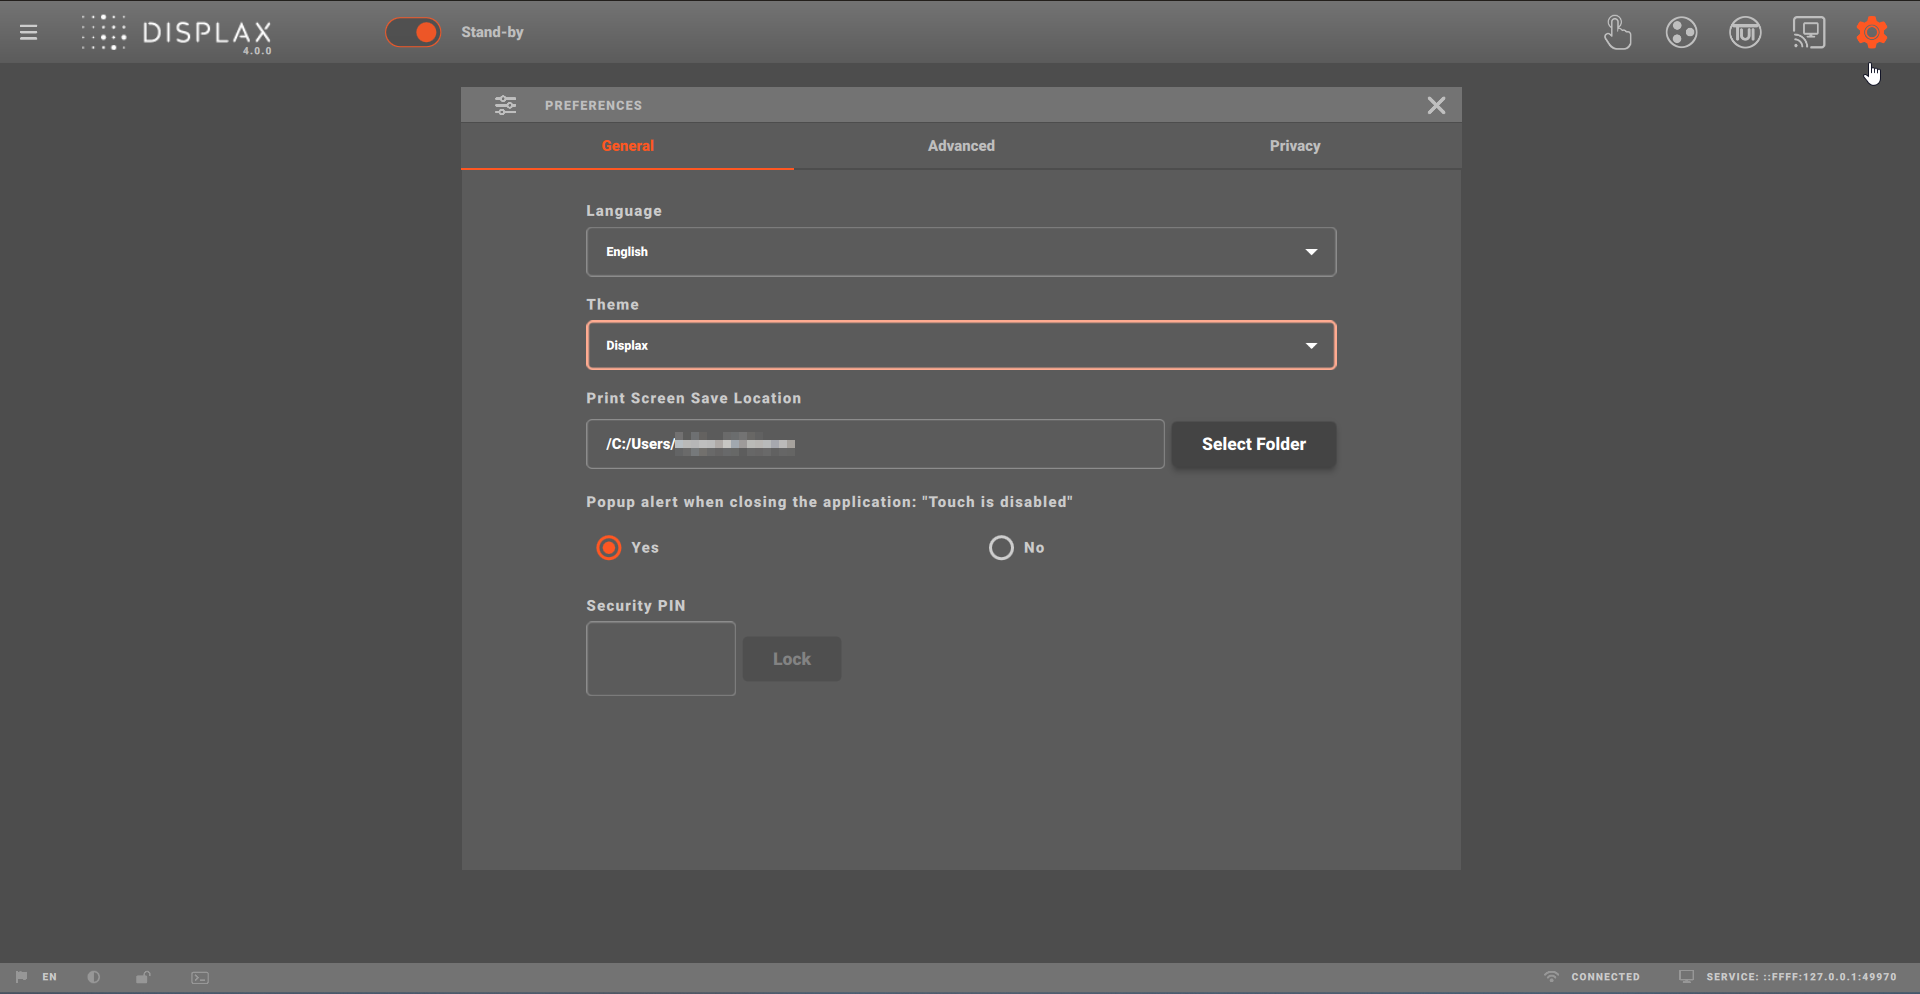Expand the Theme dropdown
1920x994 pixels.
coord(960,346)
